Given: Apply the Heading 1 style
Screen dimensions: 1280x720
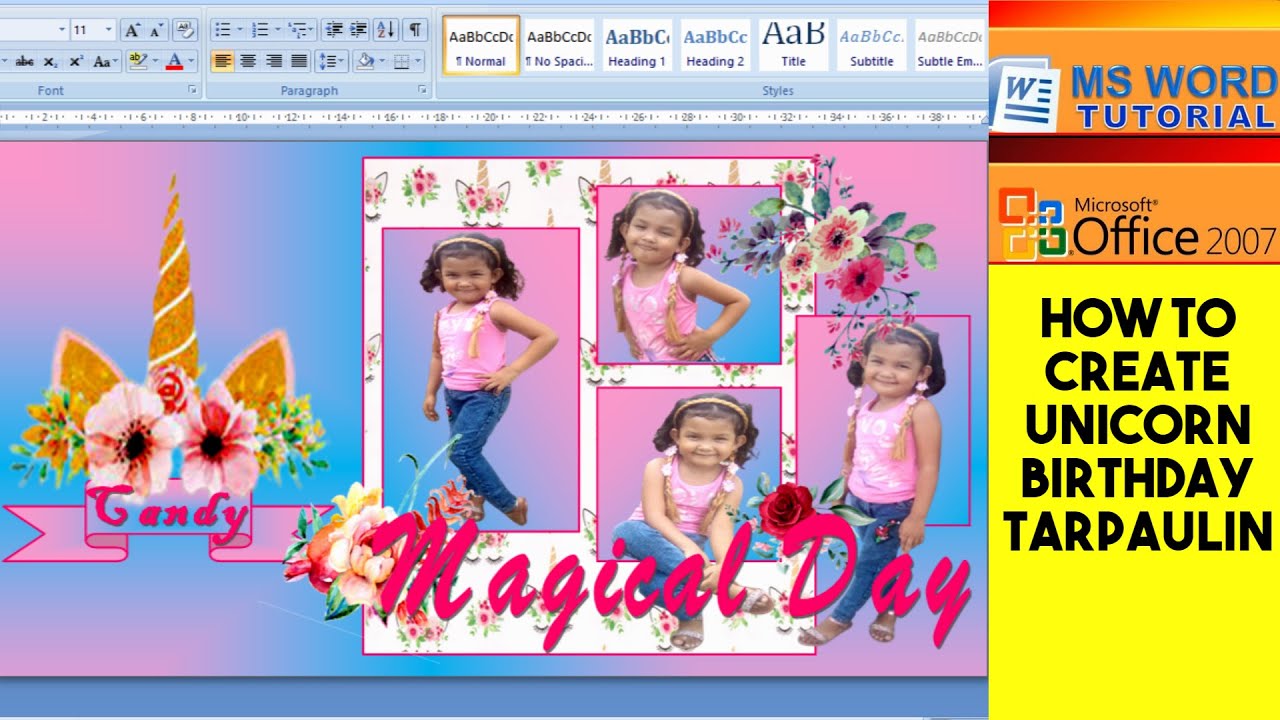Looking at the screenshot, I should click(637, 46).
